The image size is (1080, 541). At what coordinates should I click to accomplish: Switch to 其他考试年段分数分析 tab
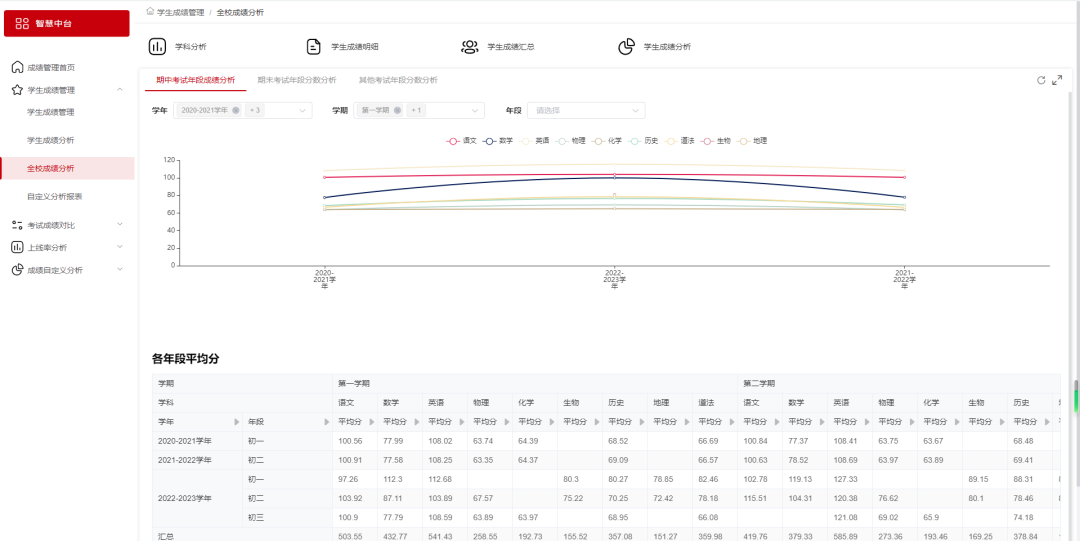[398, 80]
